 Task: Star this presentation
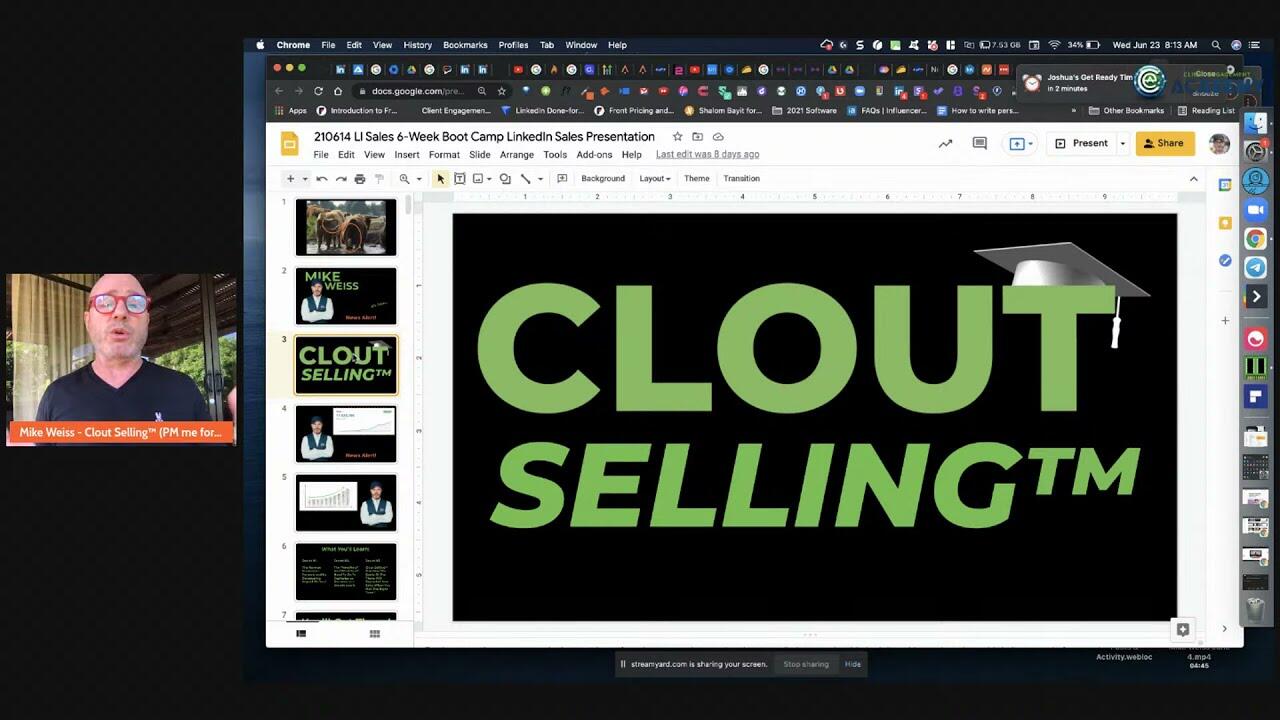(677, 137)
